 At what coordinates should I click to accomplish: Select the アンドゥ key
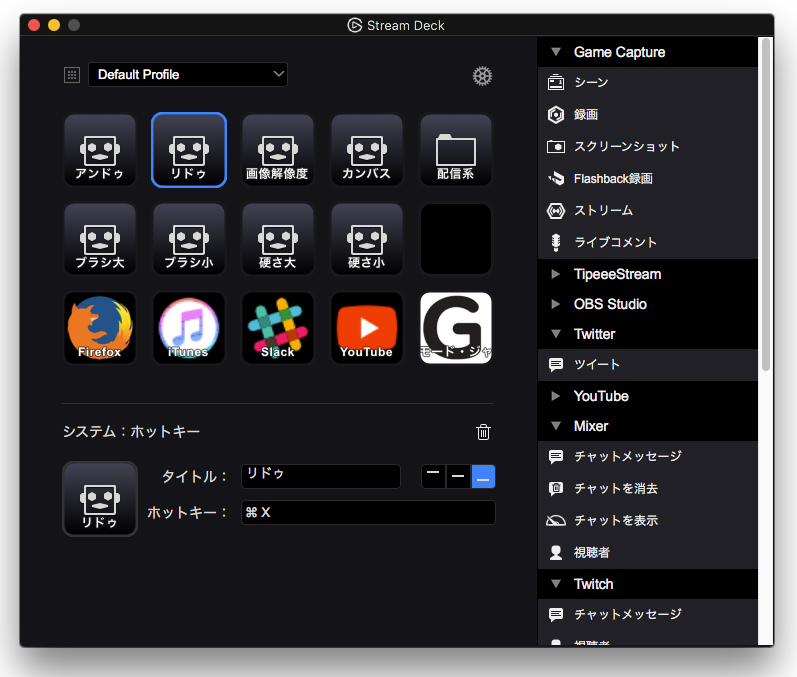100,150
